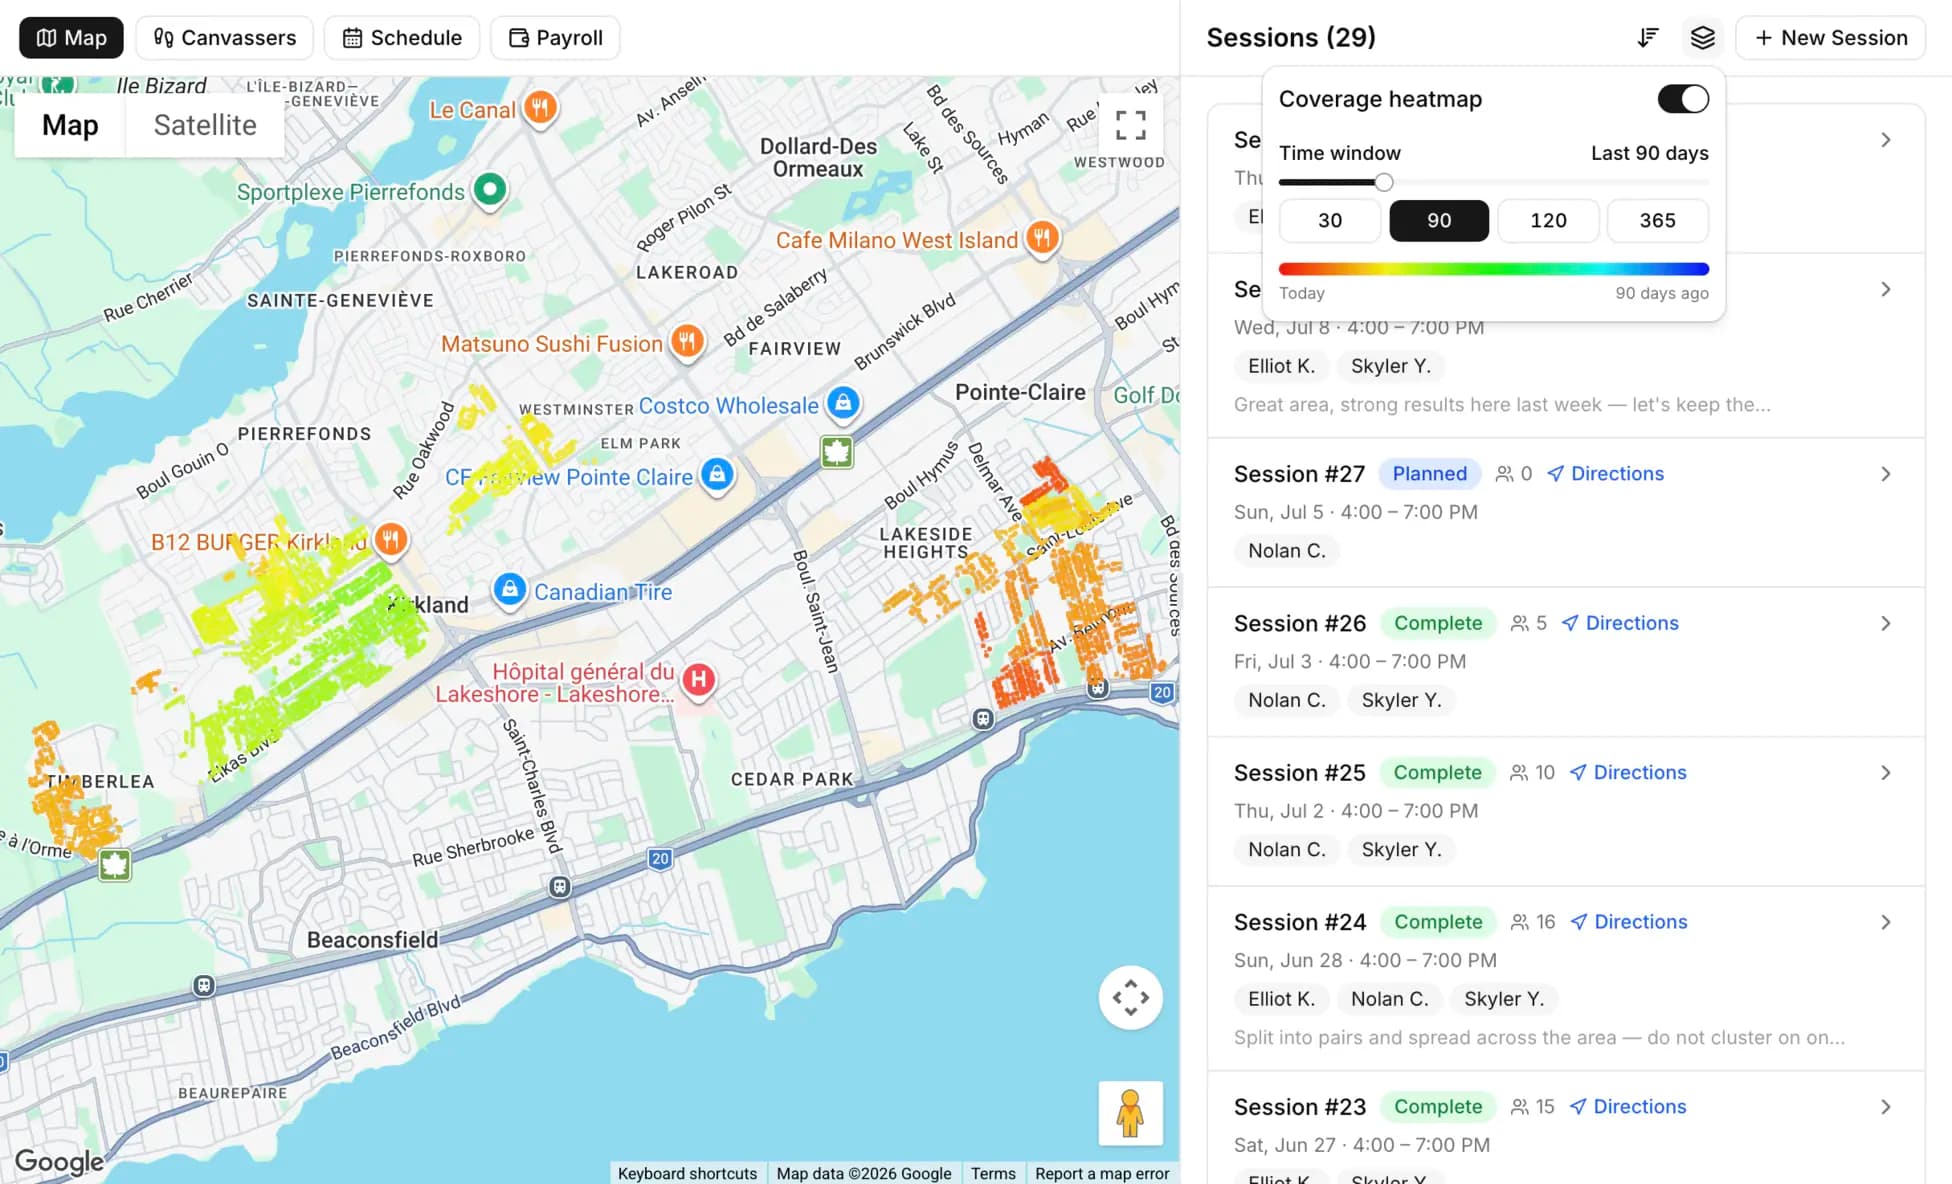The width and height of the screenshot is (1952, 1184).
Task: Click attendee count icon on Session #26
Action: (1519, 623)
